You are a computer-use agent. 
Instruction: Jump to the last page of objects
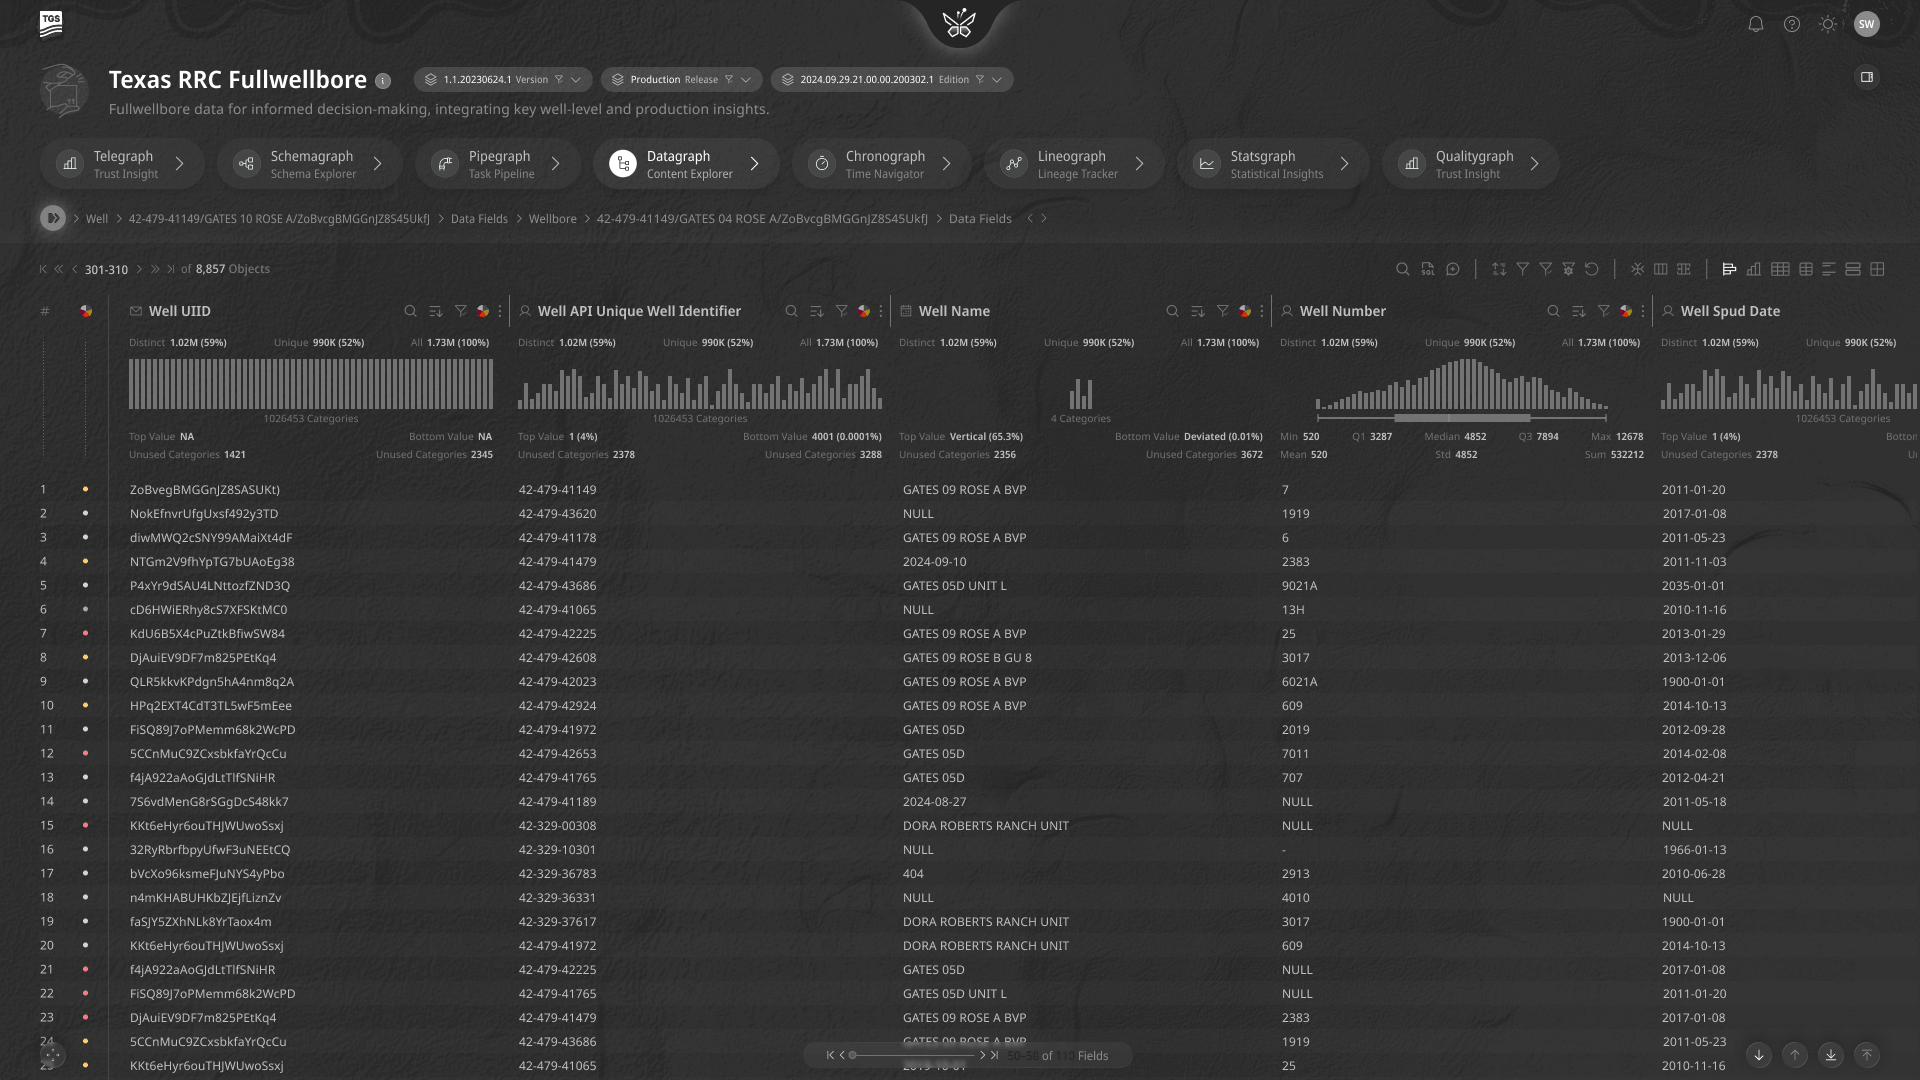(171, 269)
